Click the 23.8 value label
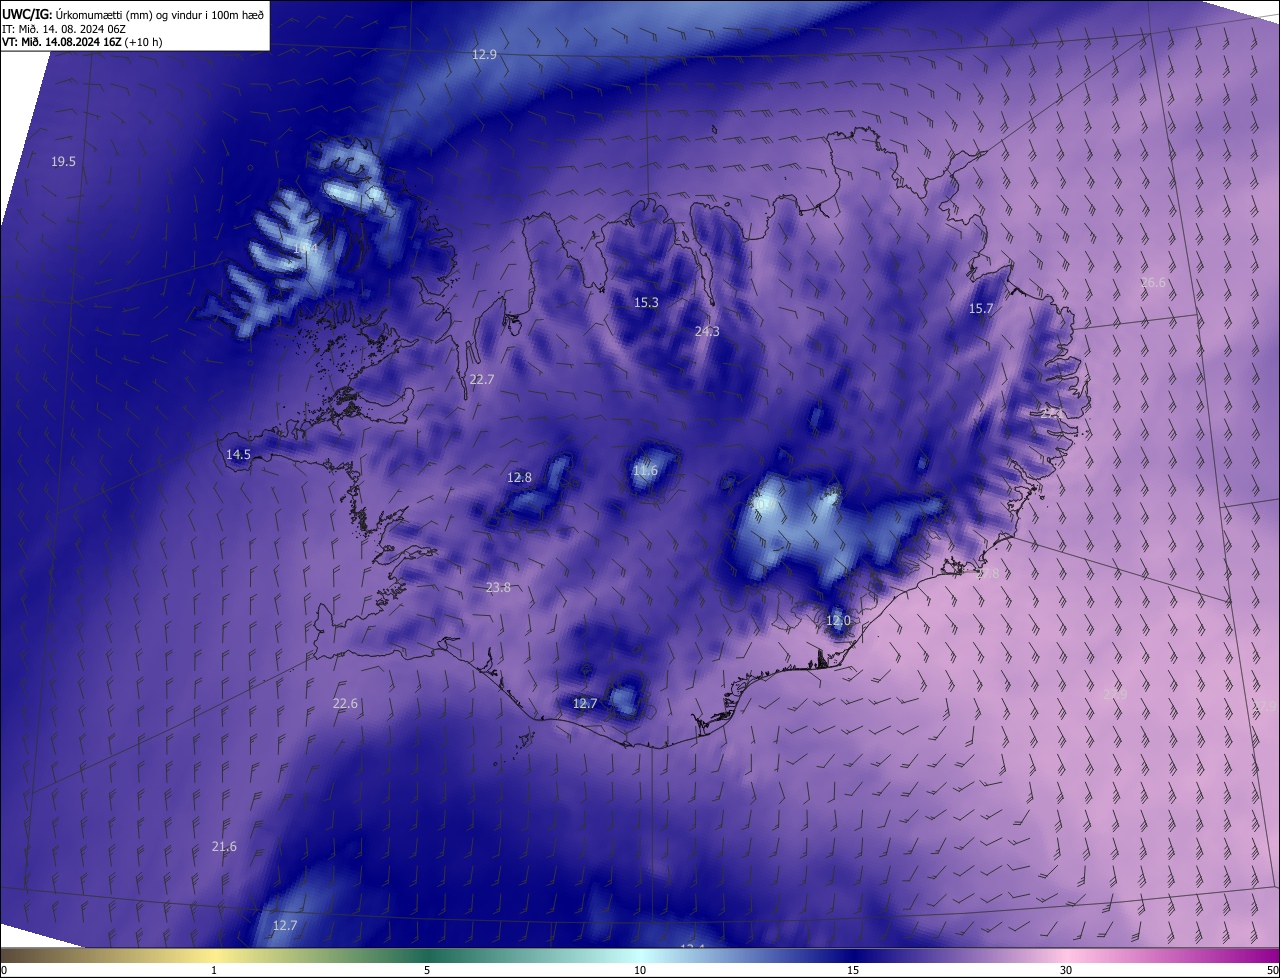1280x978 pixels. click(498, 587)
